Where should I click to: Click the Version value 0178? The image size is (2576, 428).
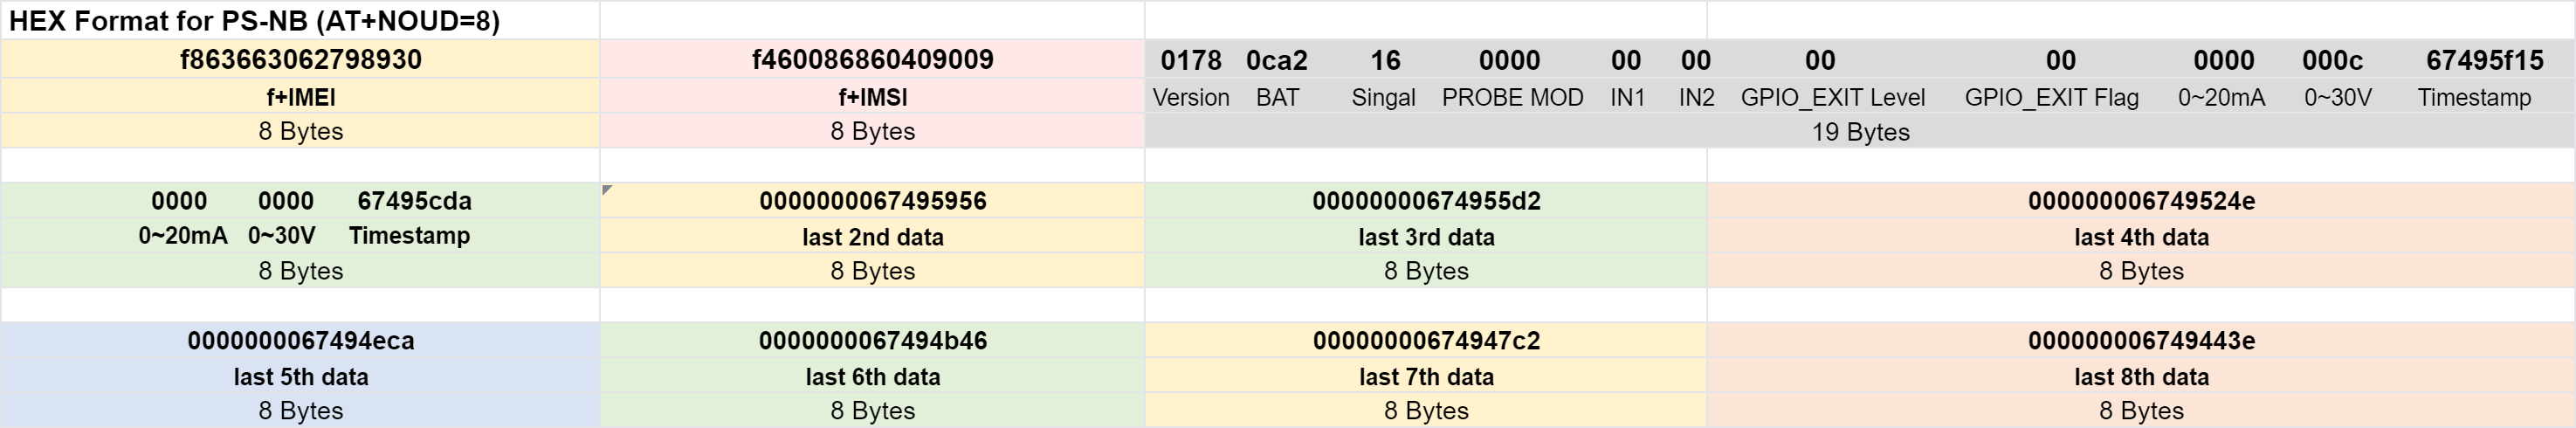(x=1190, y=60)
